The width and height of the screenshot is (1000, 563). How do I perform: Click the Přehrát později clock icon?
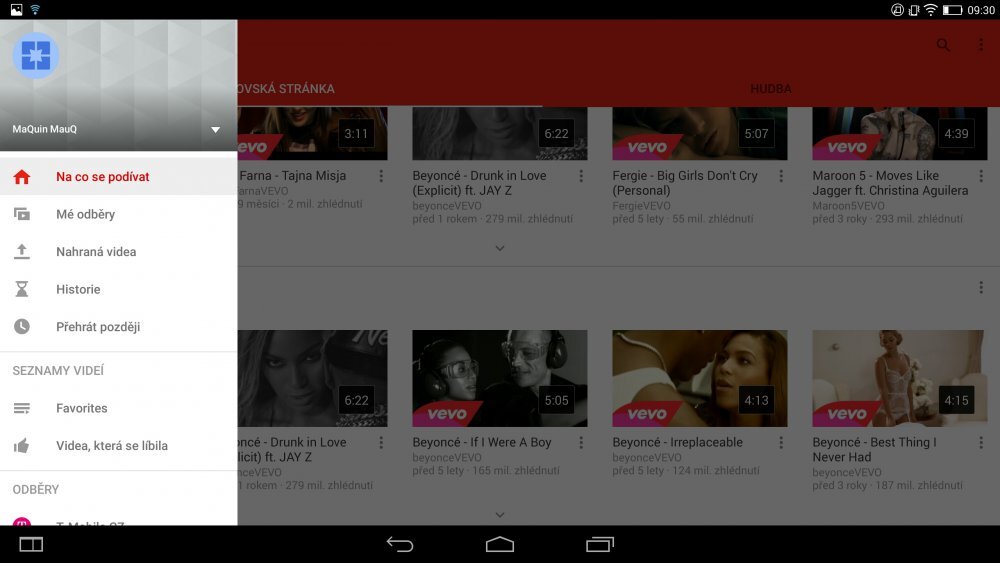click(x=22, y=327)
